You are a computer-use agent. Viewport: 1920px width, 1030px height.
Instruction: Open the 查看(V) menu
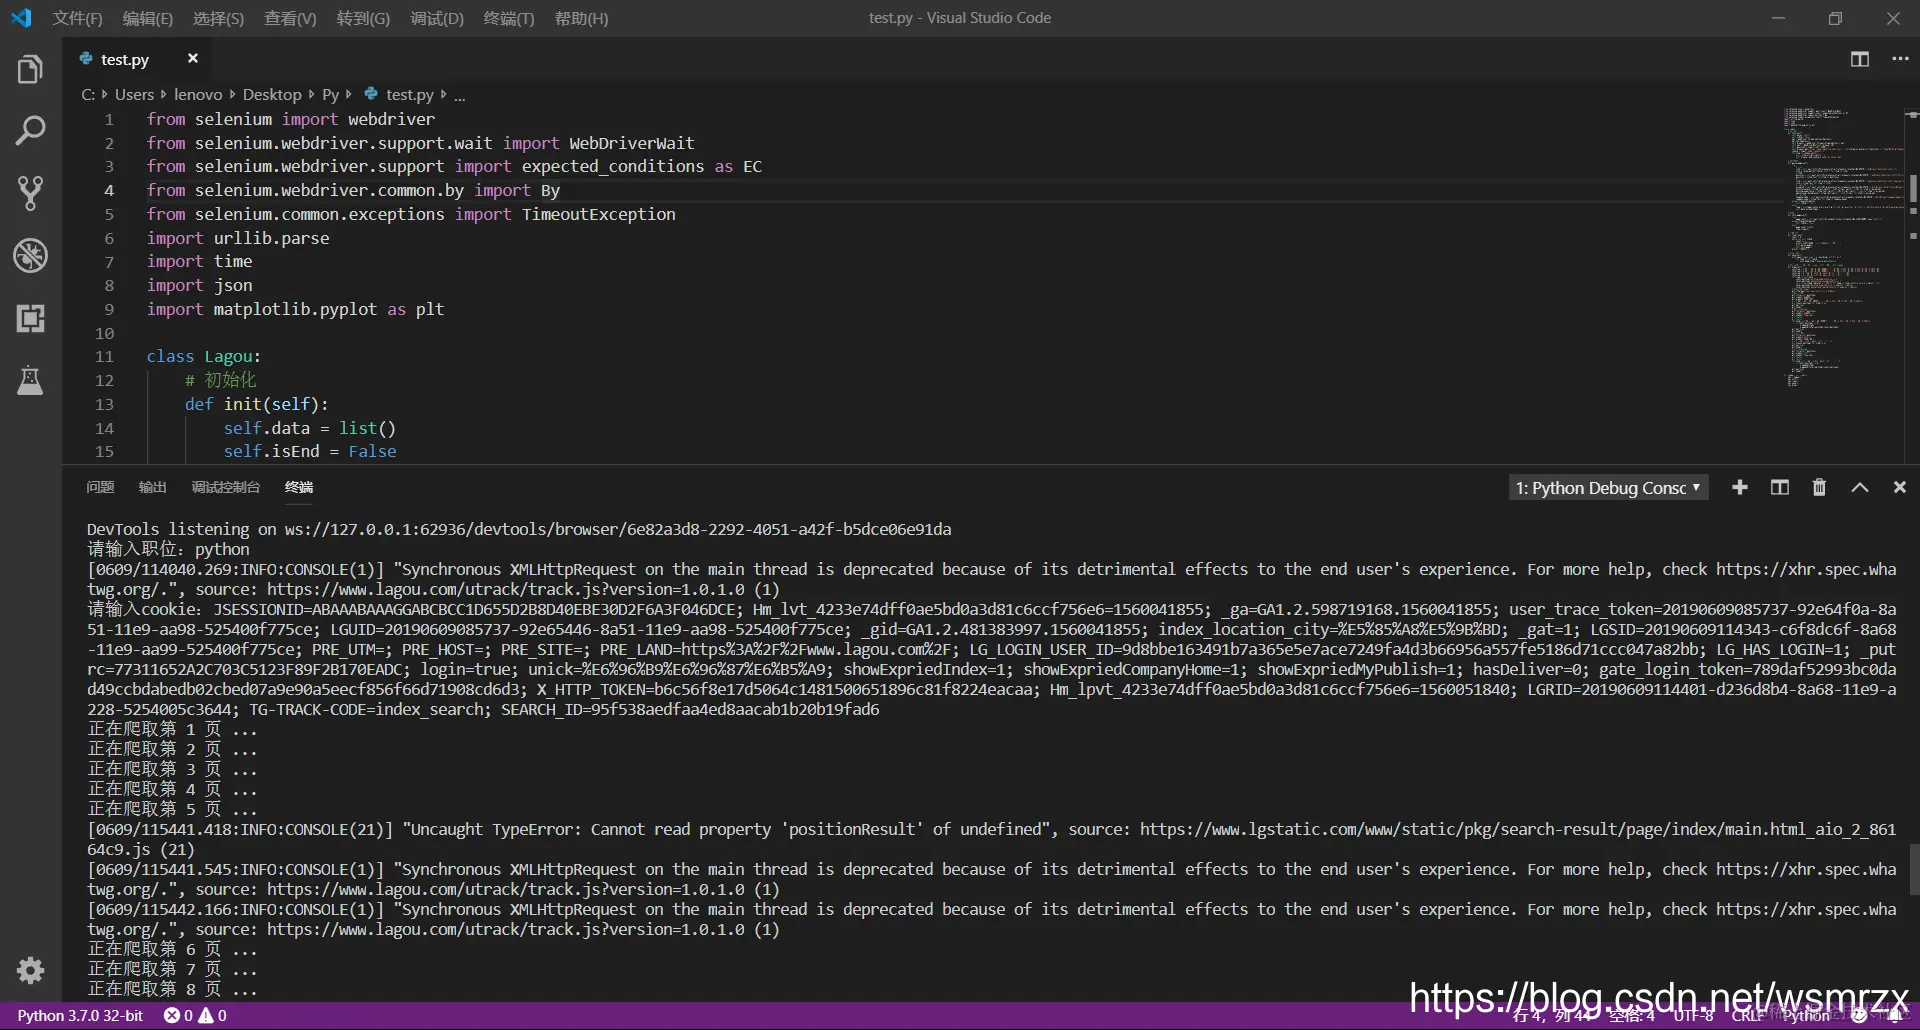tap(290, 18)
